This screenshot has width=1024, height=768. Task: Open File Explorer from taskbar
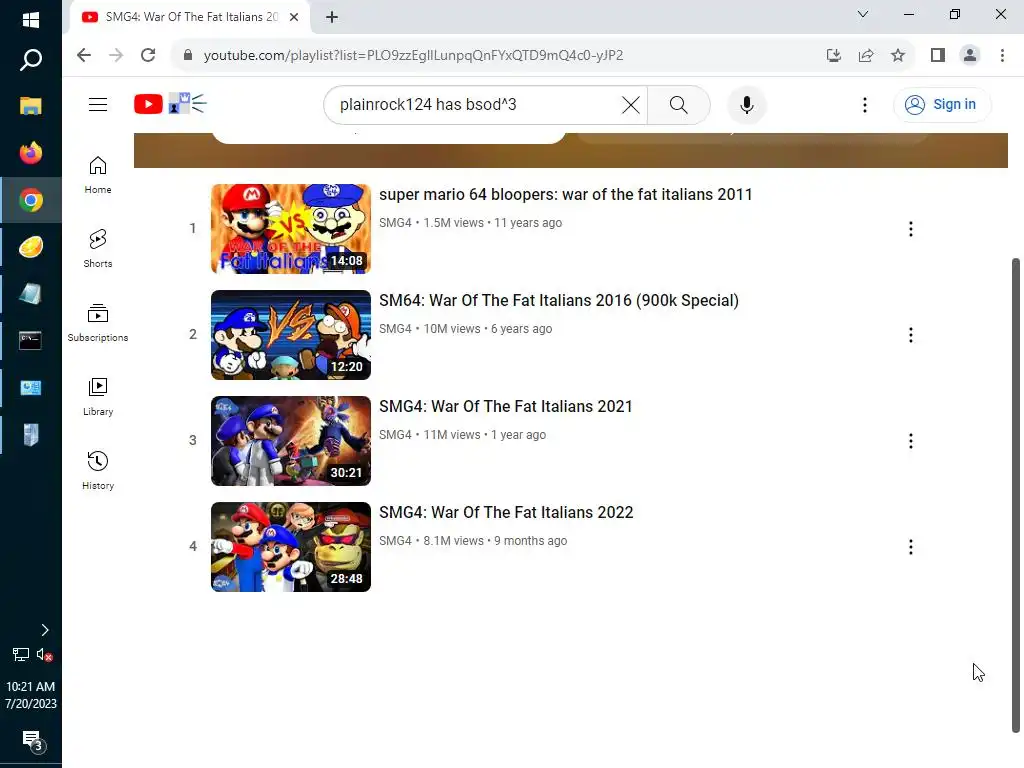(x=31, y=106)
